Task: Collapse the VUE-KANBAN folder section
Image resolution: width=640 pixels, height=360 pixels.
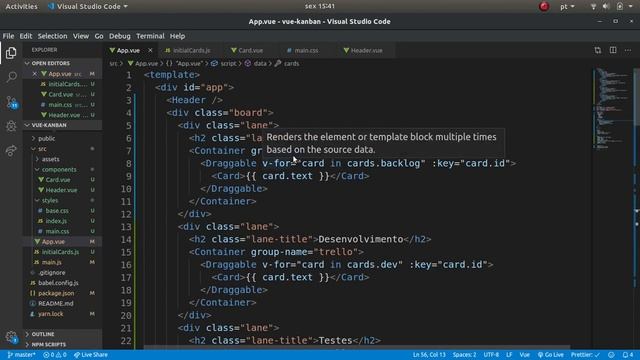Action: click(x=62, y=125)
